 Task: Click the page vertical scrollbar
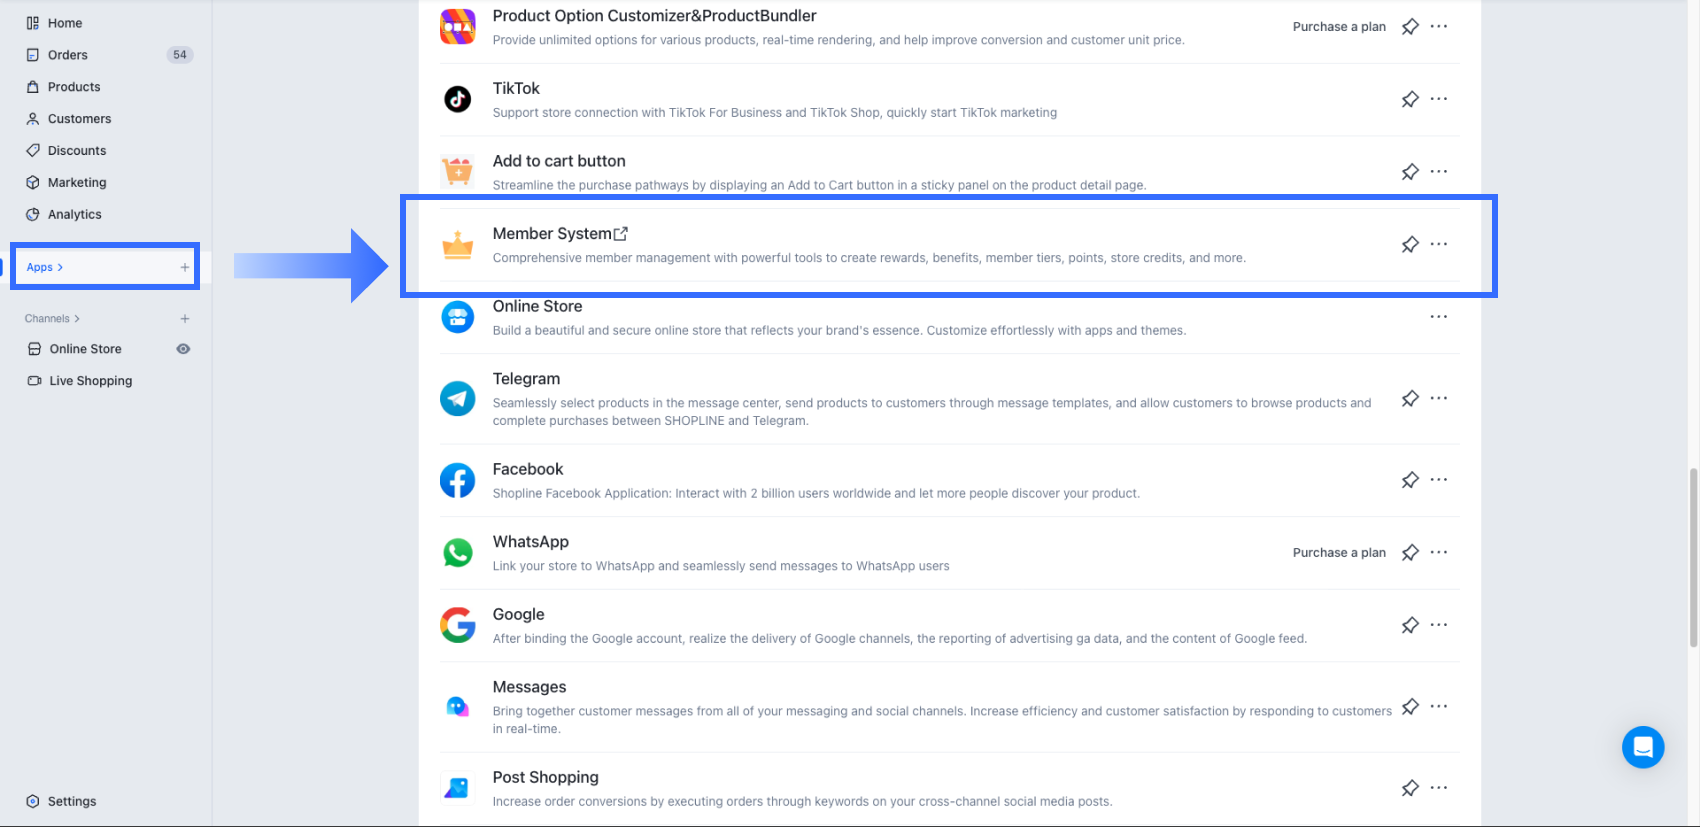(x=1692, y=557)
